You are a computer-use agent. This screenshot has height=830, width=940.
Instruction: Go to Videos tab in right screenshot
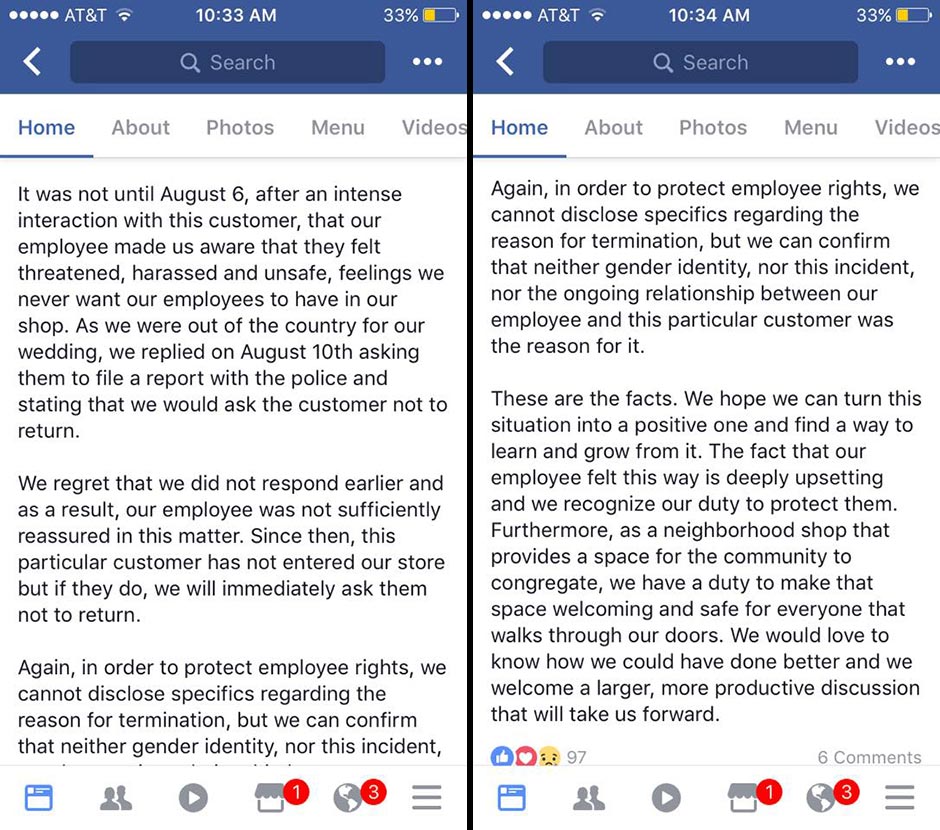906,127
